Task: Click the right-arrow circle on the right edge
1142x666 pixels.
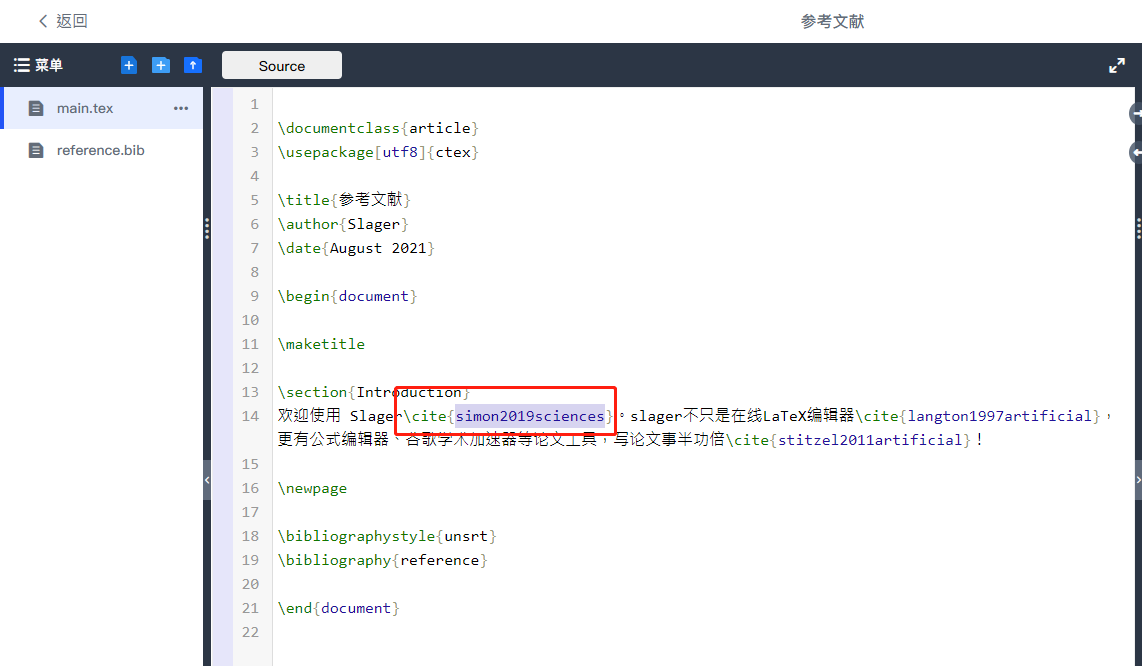Action: point(1134,115)
